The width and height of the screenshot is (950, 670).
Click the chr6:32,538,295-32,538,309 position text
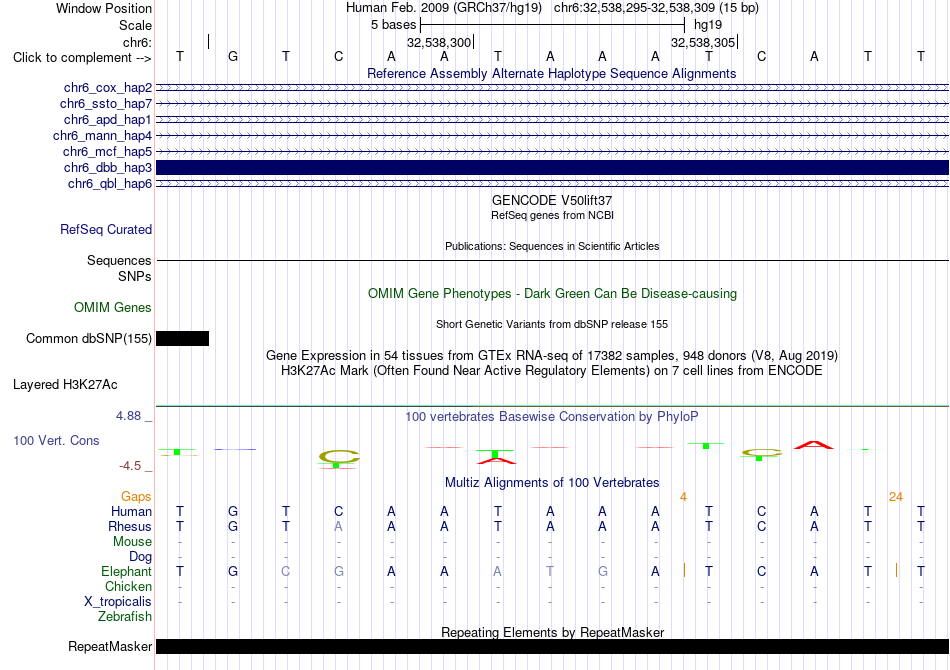click(656, 8)
